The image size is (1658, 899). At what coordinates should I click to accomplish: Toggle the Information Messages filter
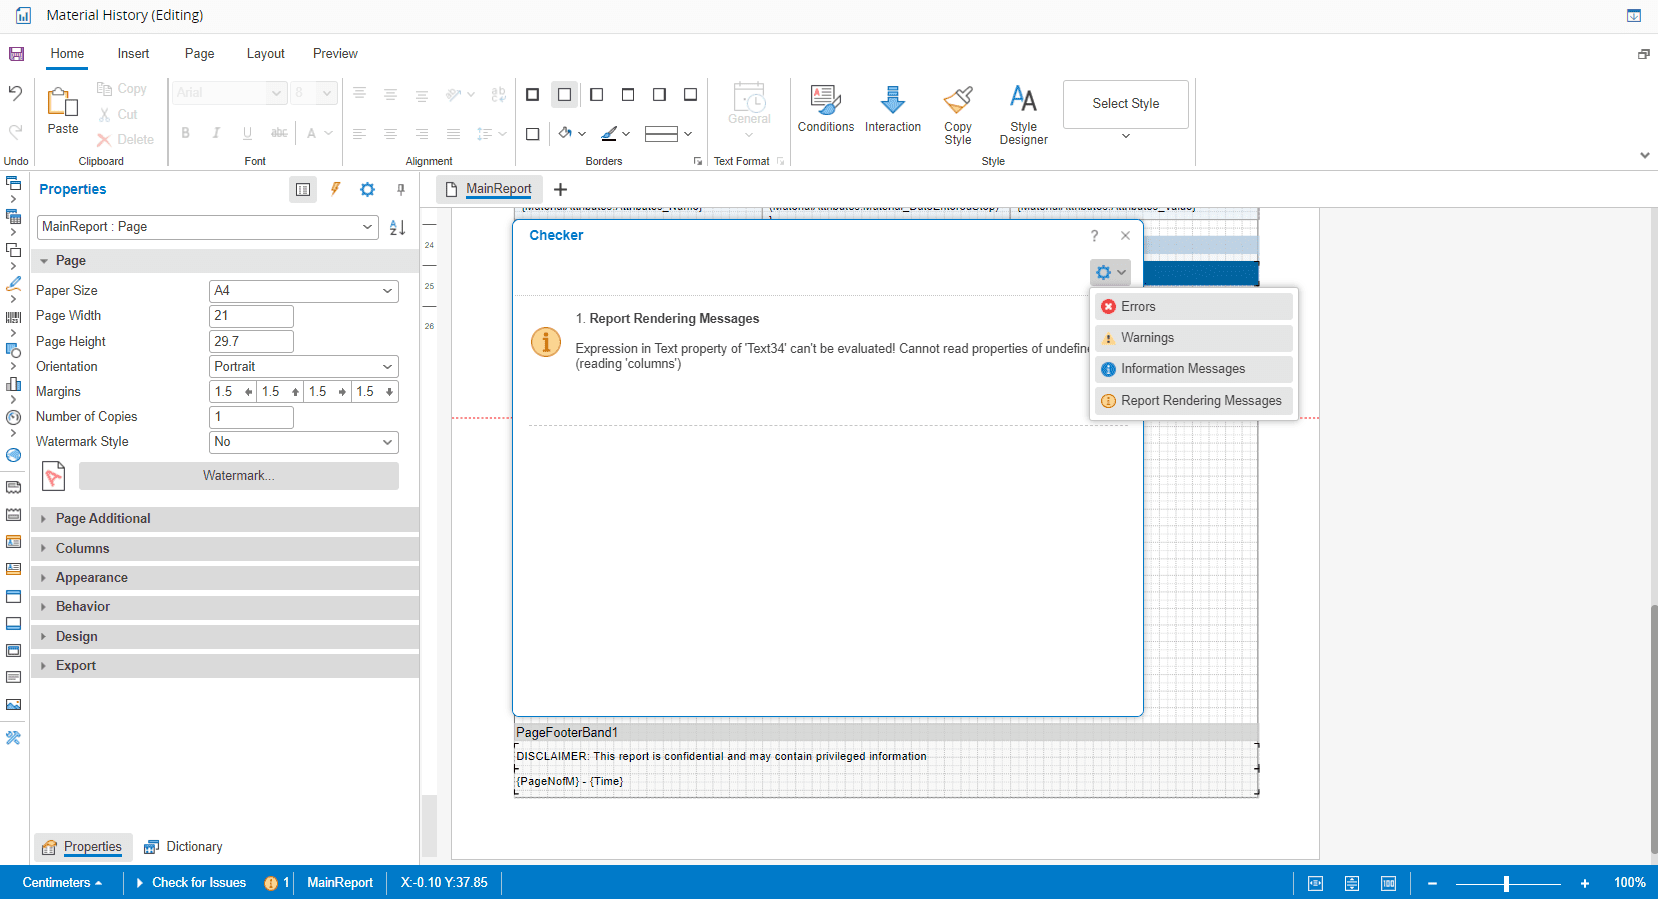(1193, 369)
